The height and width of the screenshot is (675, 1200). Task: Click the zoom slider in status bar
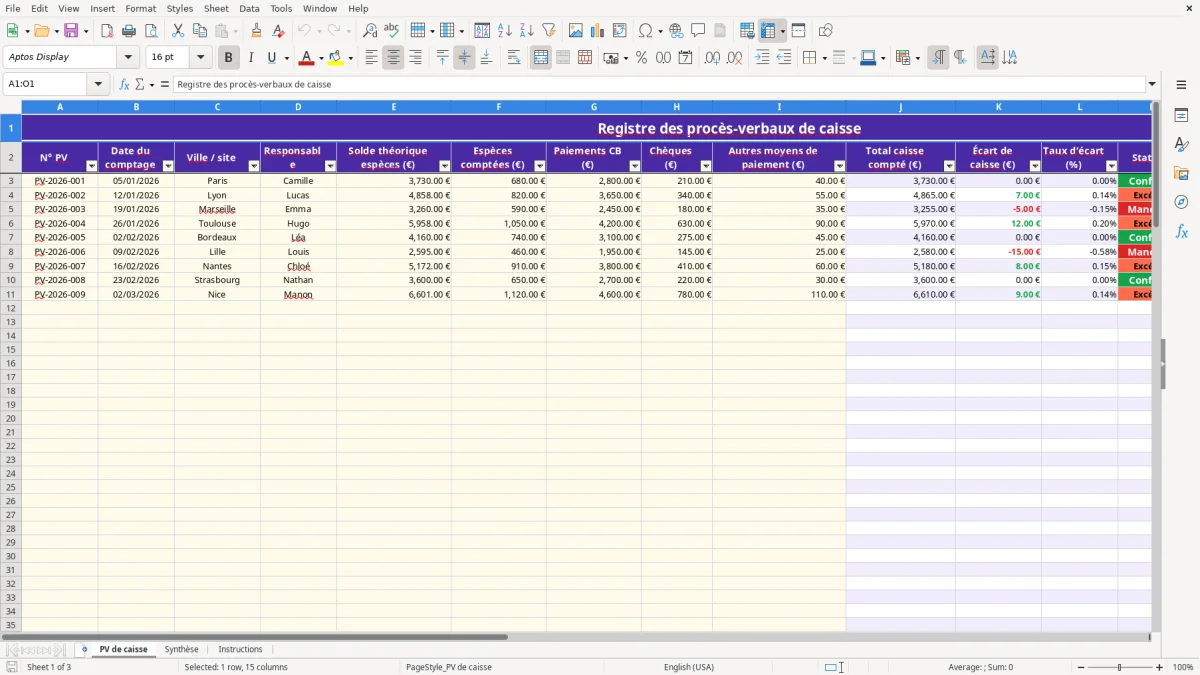point(1118,667)
